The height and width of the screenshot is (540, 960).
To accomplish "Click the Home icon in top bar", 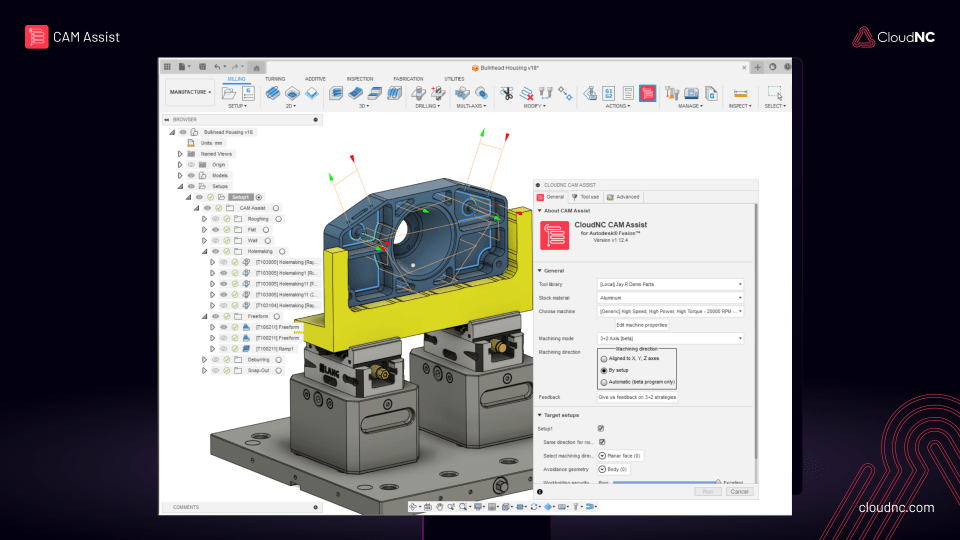I will point(256,67).
